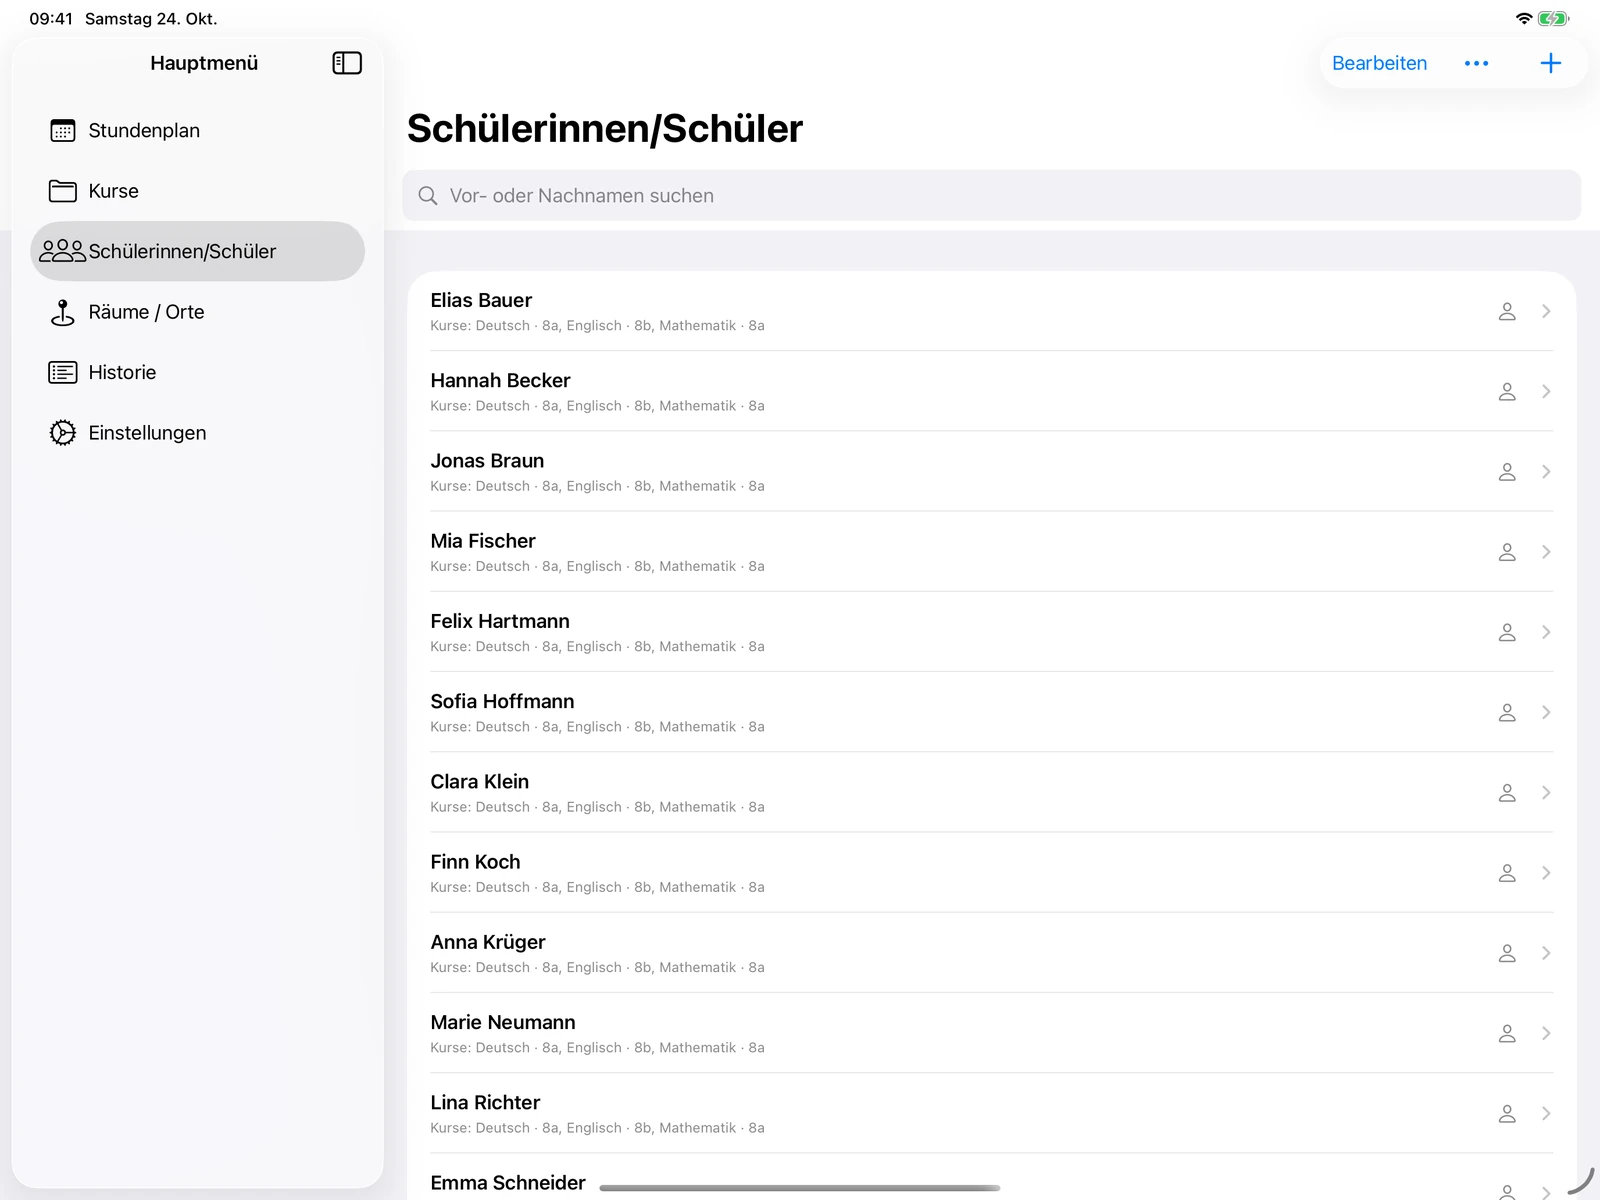The height and width of the screenshot is (1200, 1600).
Task: Select the Clara Klein name
Action: coord(479,782)
